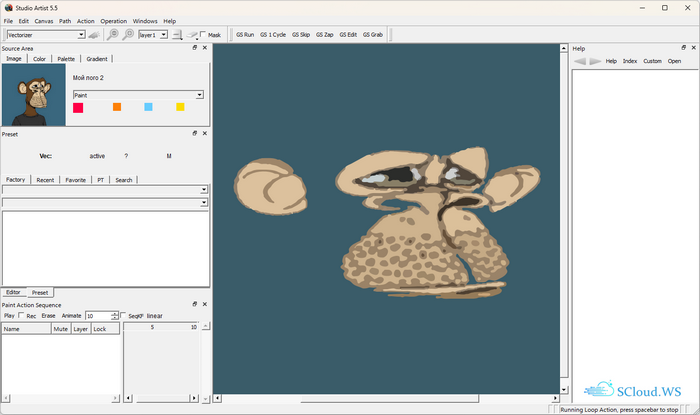Click the Help forward arrow

pos(595,61)
